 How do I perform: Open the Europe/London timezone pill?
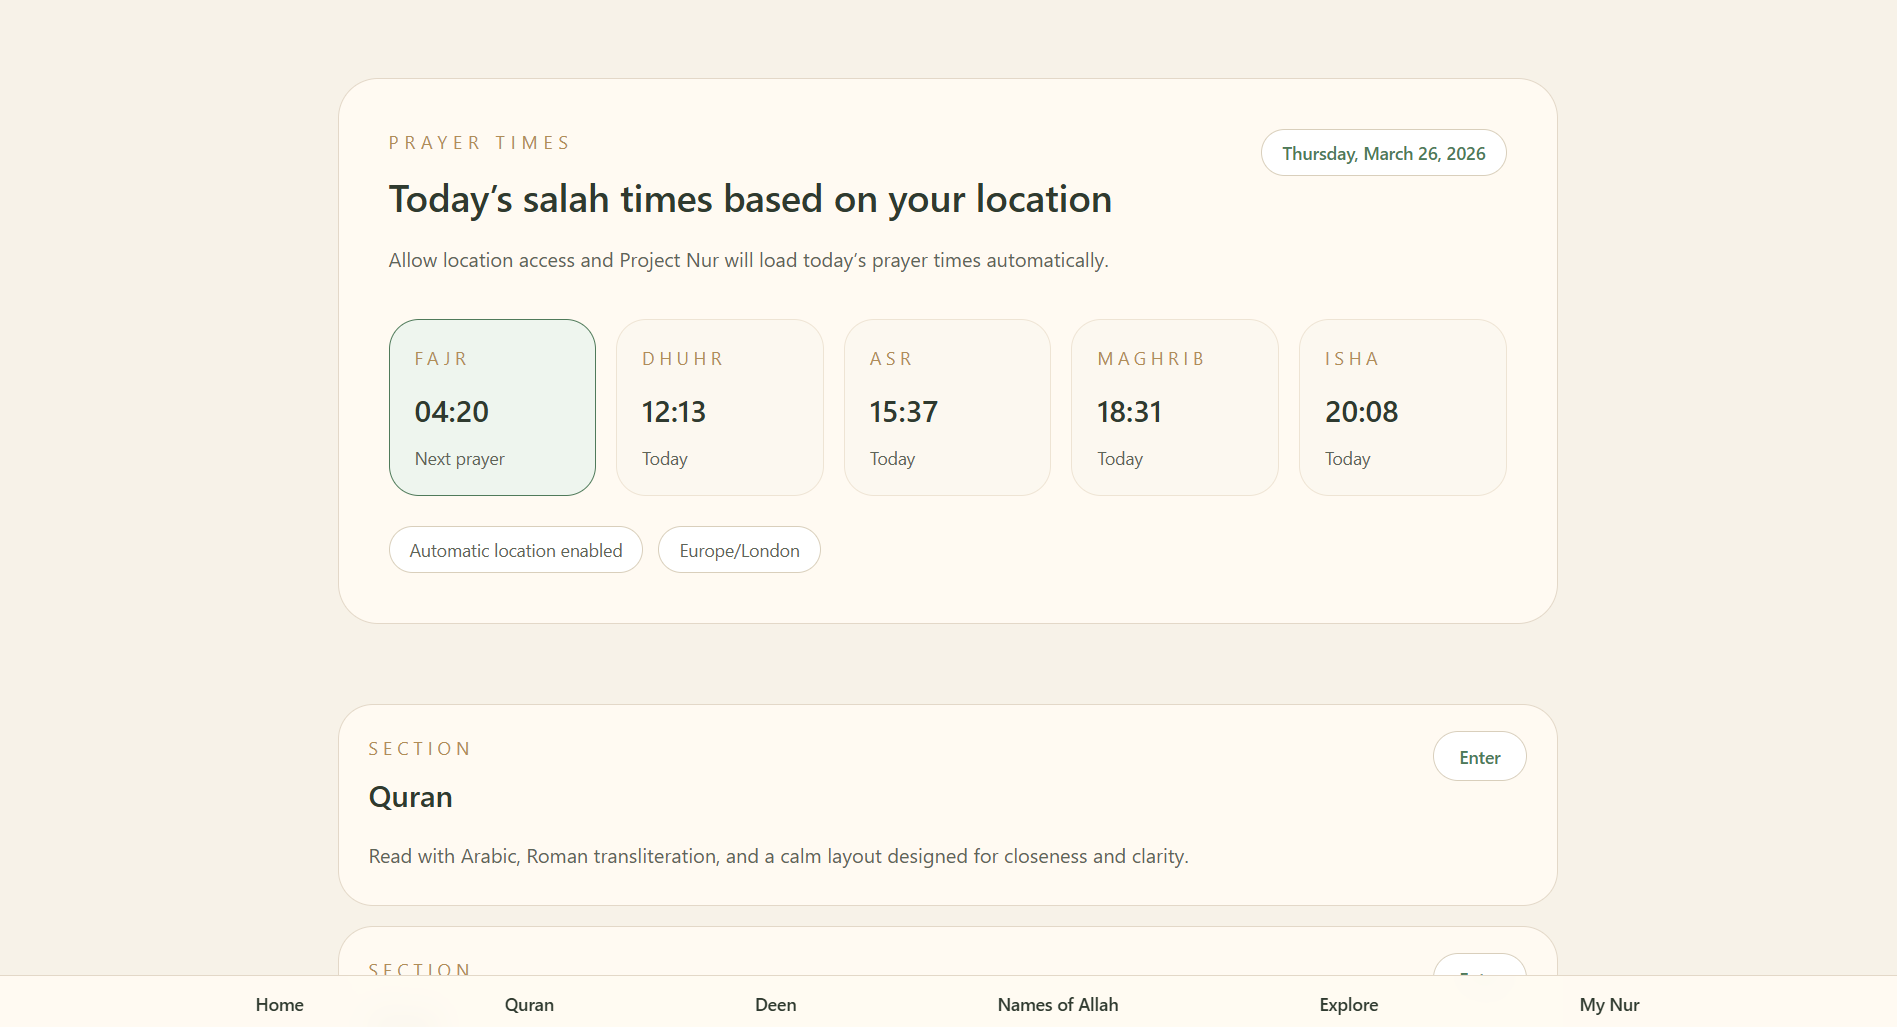(x=739, y=550)
